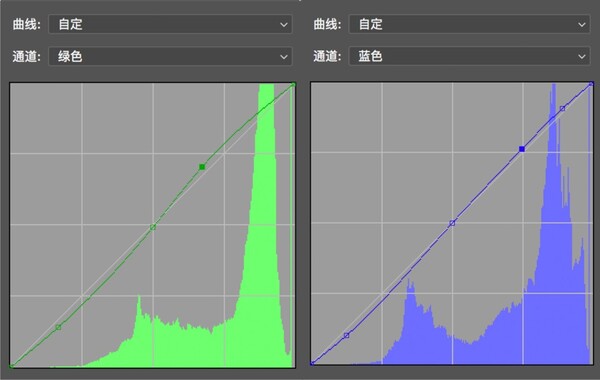Select the shadow hollow point on green curve
The image size is (600, 380).
[58, 327]
